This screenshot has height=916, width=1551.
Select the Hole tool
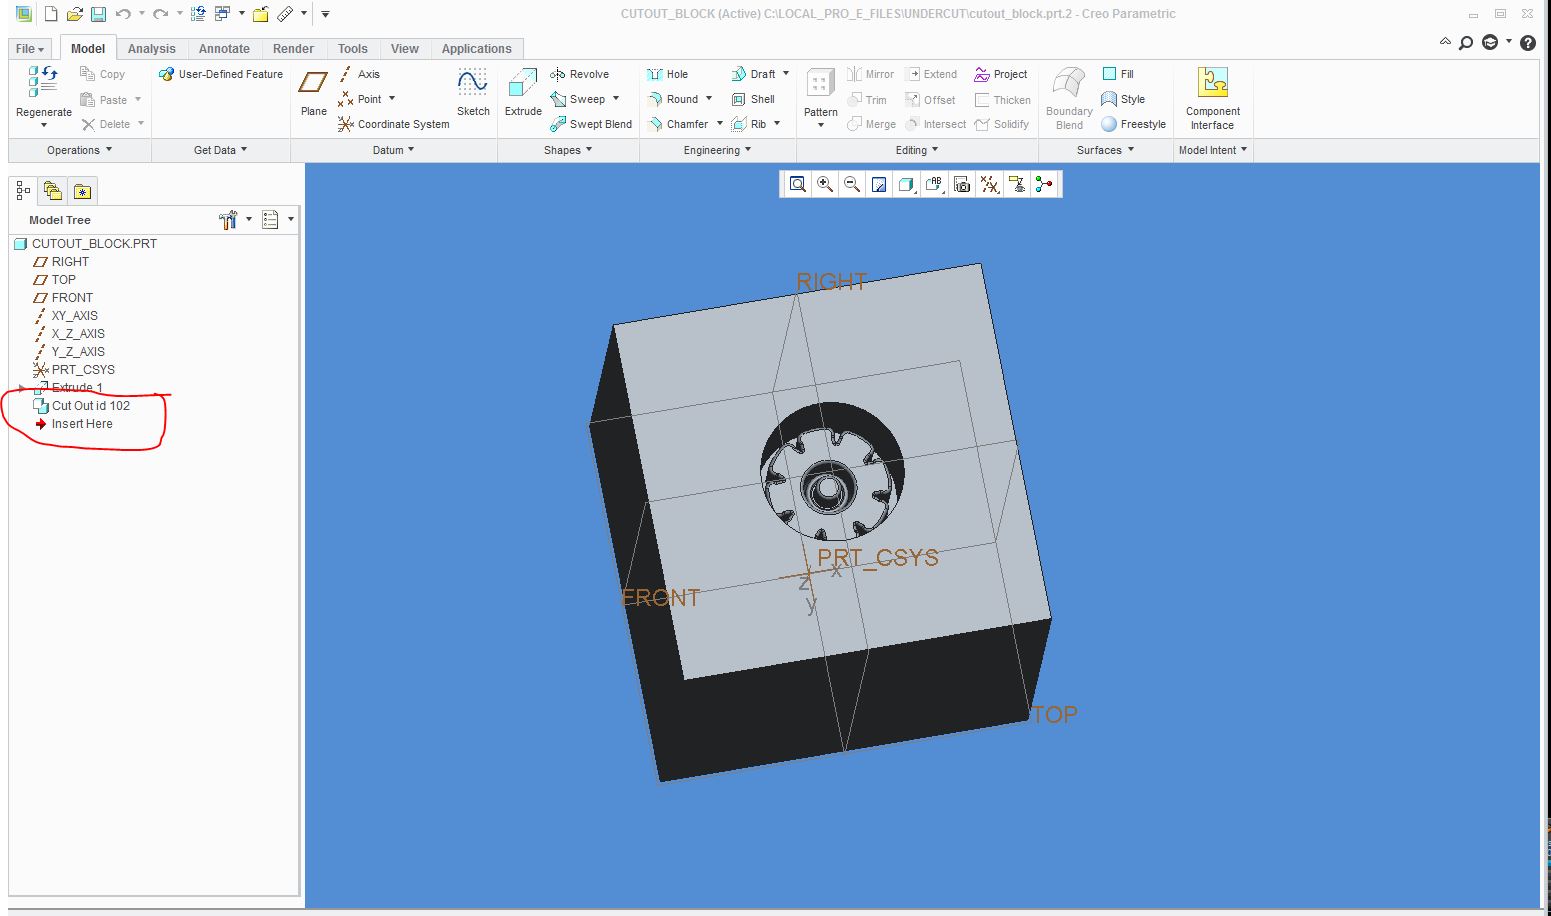(667, 74)
